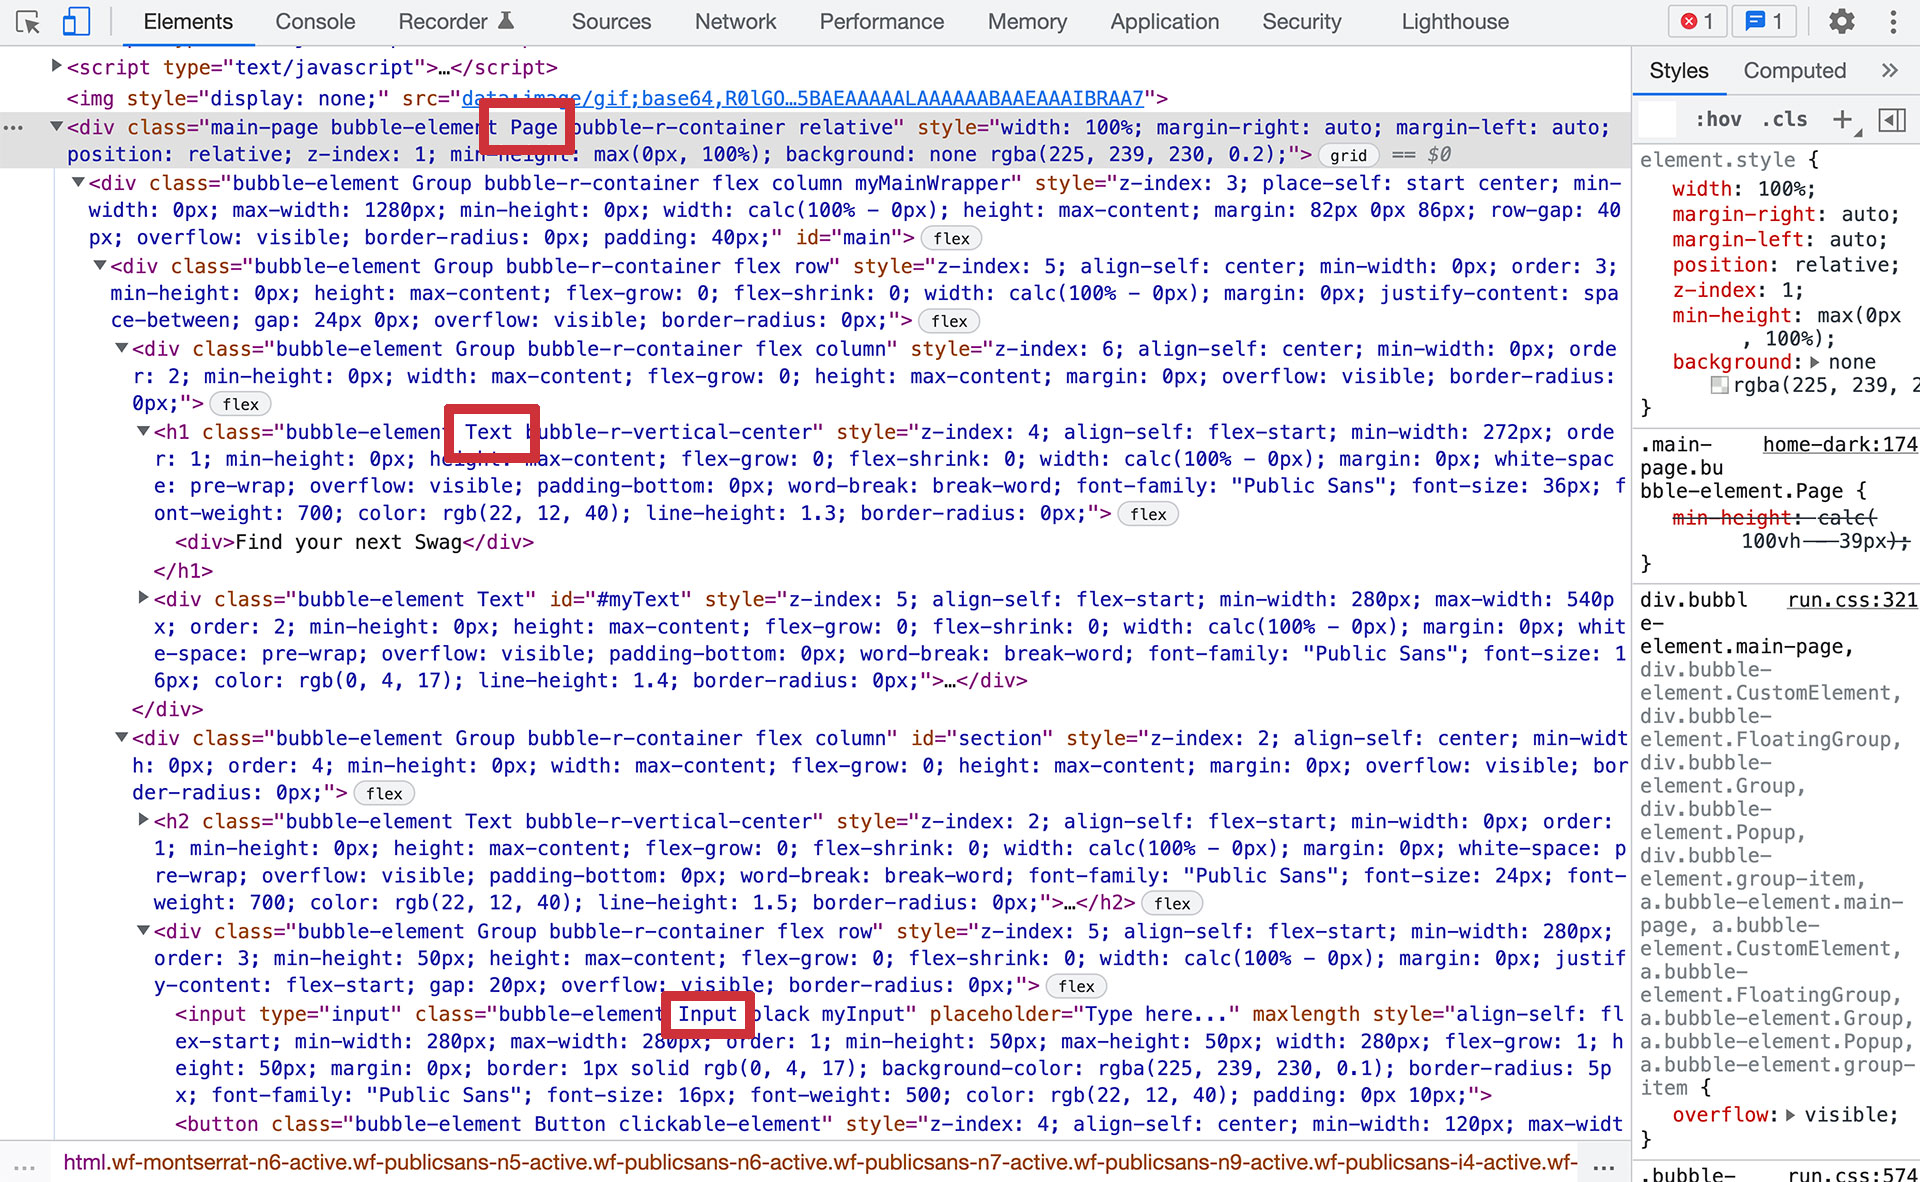Open the Performance tab
This screenshot has width=1920, height=1182.
[881, 22]
